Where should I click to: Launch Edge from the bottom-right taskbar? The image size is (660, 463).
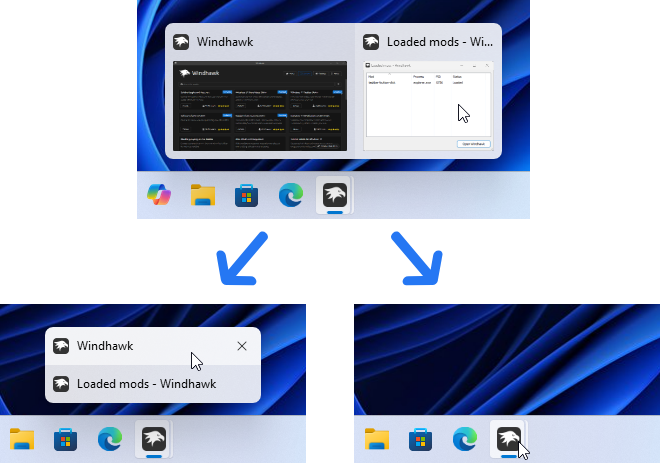[465, 439]
